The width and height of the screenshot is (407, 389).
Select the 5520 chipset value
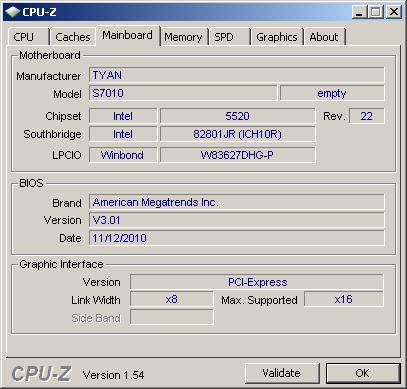(x=237, y=116)
